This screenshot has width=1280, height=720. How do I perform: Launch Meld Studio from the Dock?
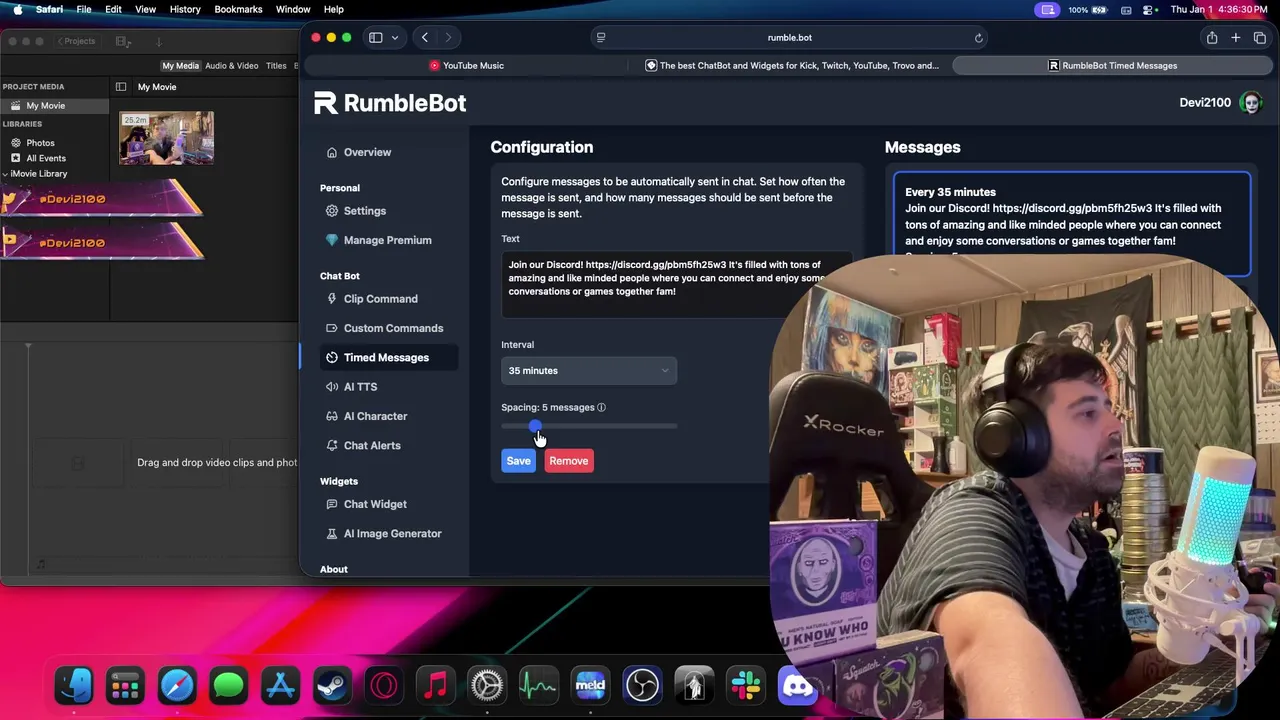coord(590,686)
